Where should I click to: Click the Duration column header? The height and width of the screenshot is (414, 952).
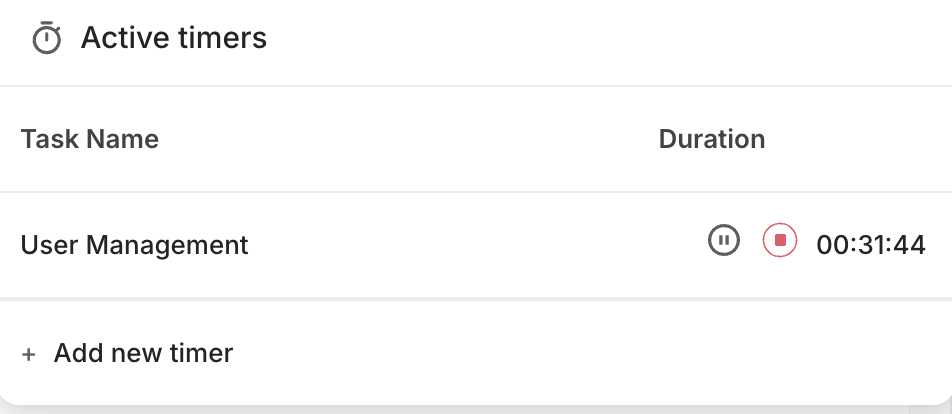(x=711, y=139)
